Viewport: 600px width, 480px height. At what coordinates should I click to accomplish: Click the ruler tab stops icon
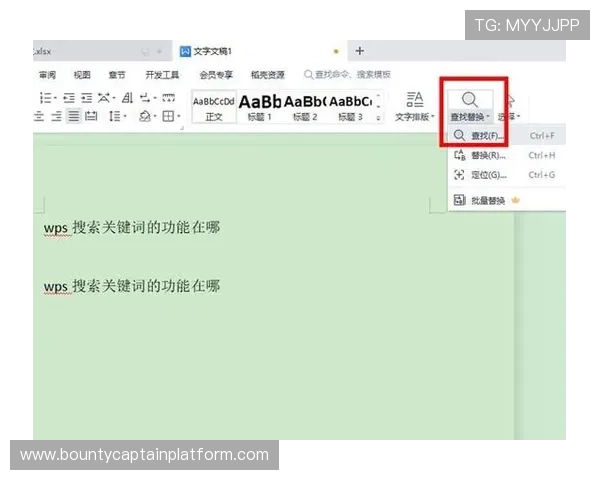click(168, 98)
